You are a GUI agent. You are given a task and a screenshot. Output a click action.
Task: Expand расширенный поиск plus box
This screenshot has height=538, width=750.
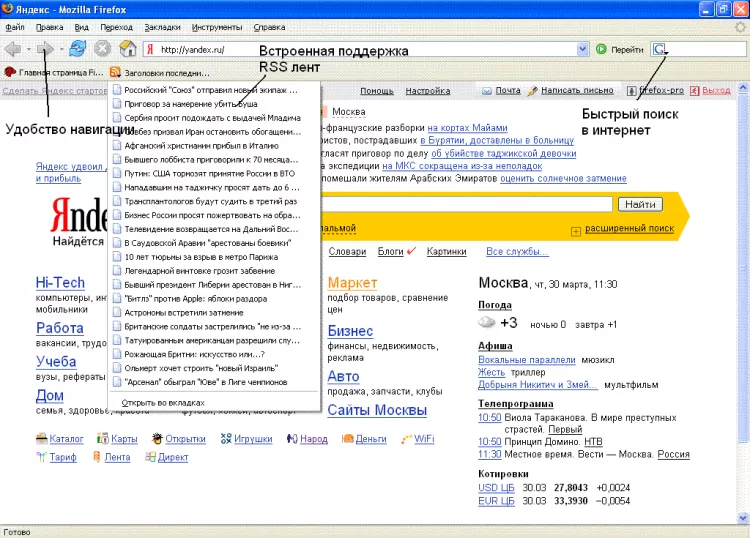[x=576, y=231]
